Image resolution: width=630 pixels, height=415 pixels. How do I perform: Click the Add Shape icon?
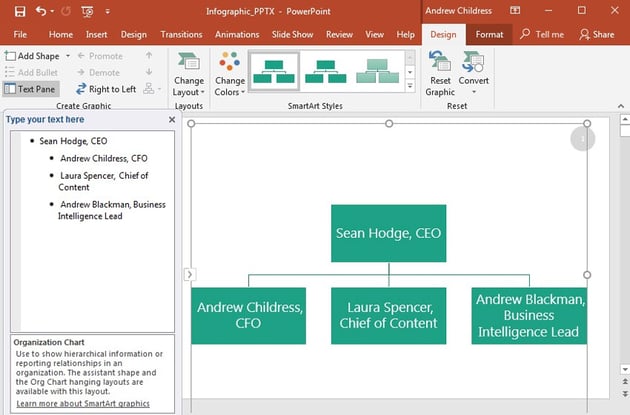[x=11, y=57]
